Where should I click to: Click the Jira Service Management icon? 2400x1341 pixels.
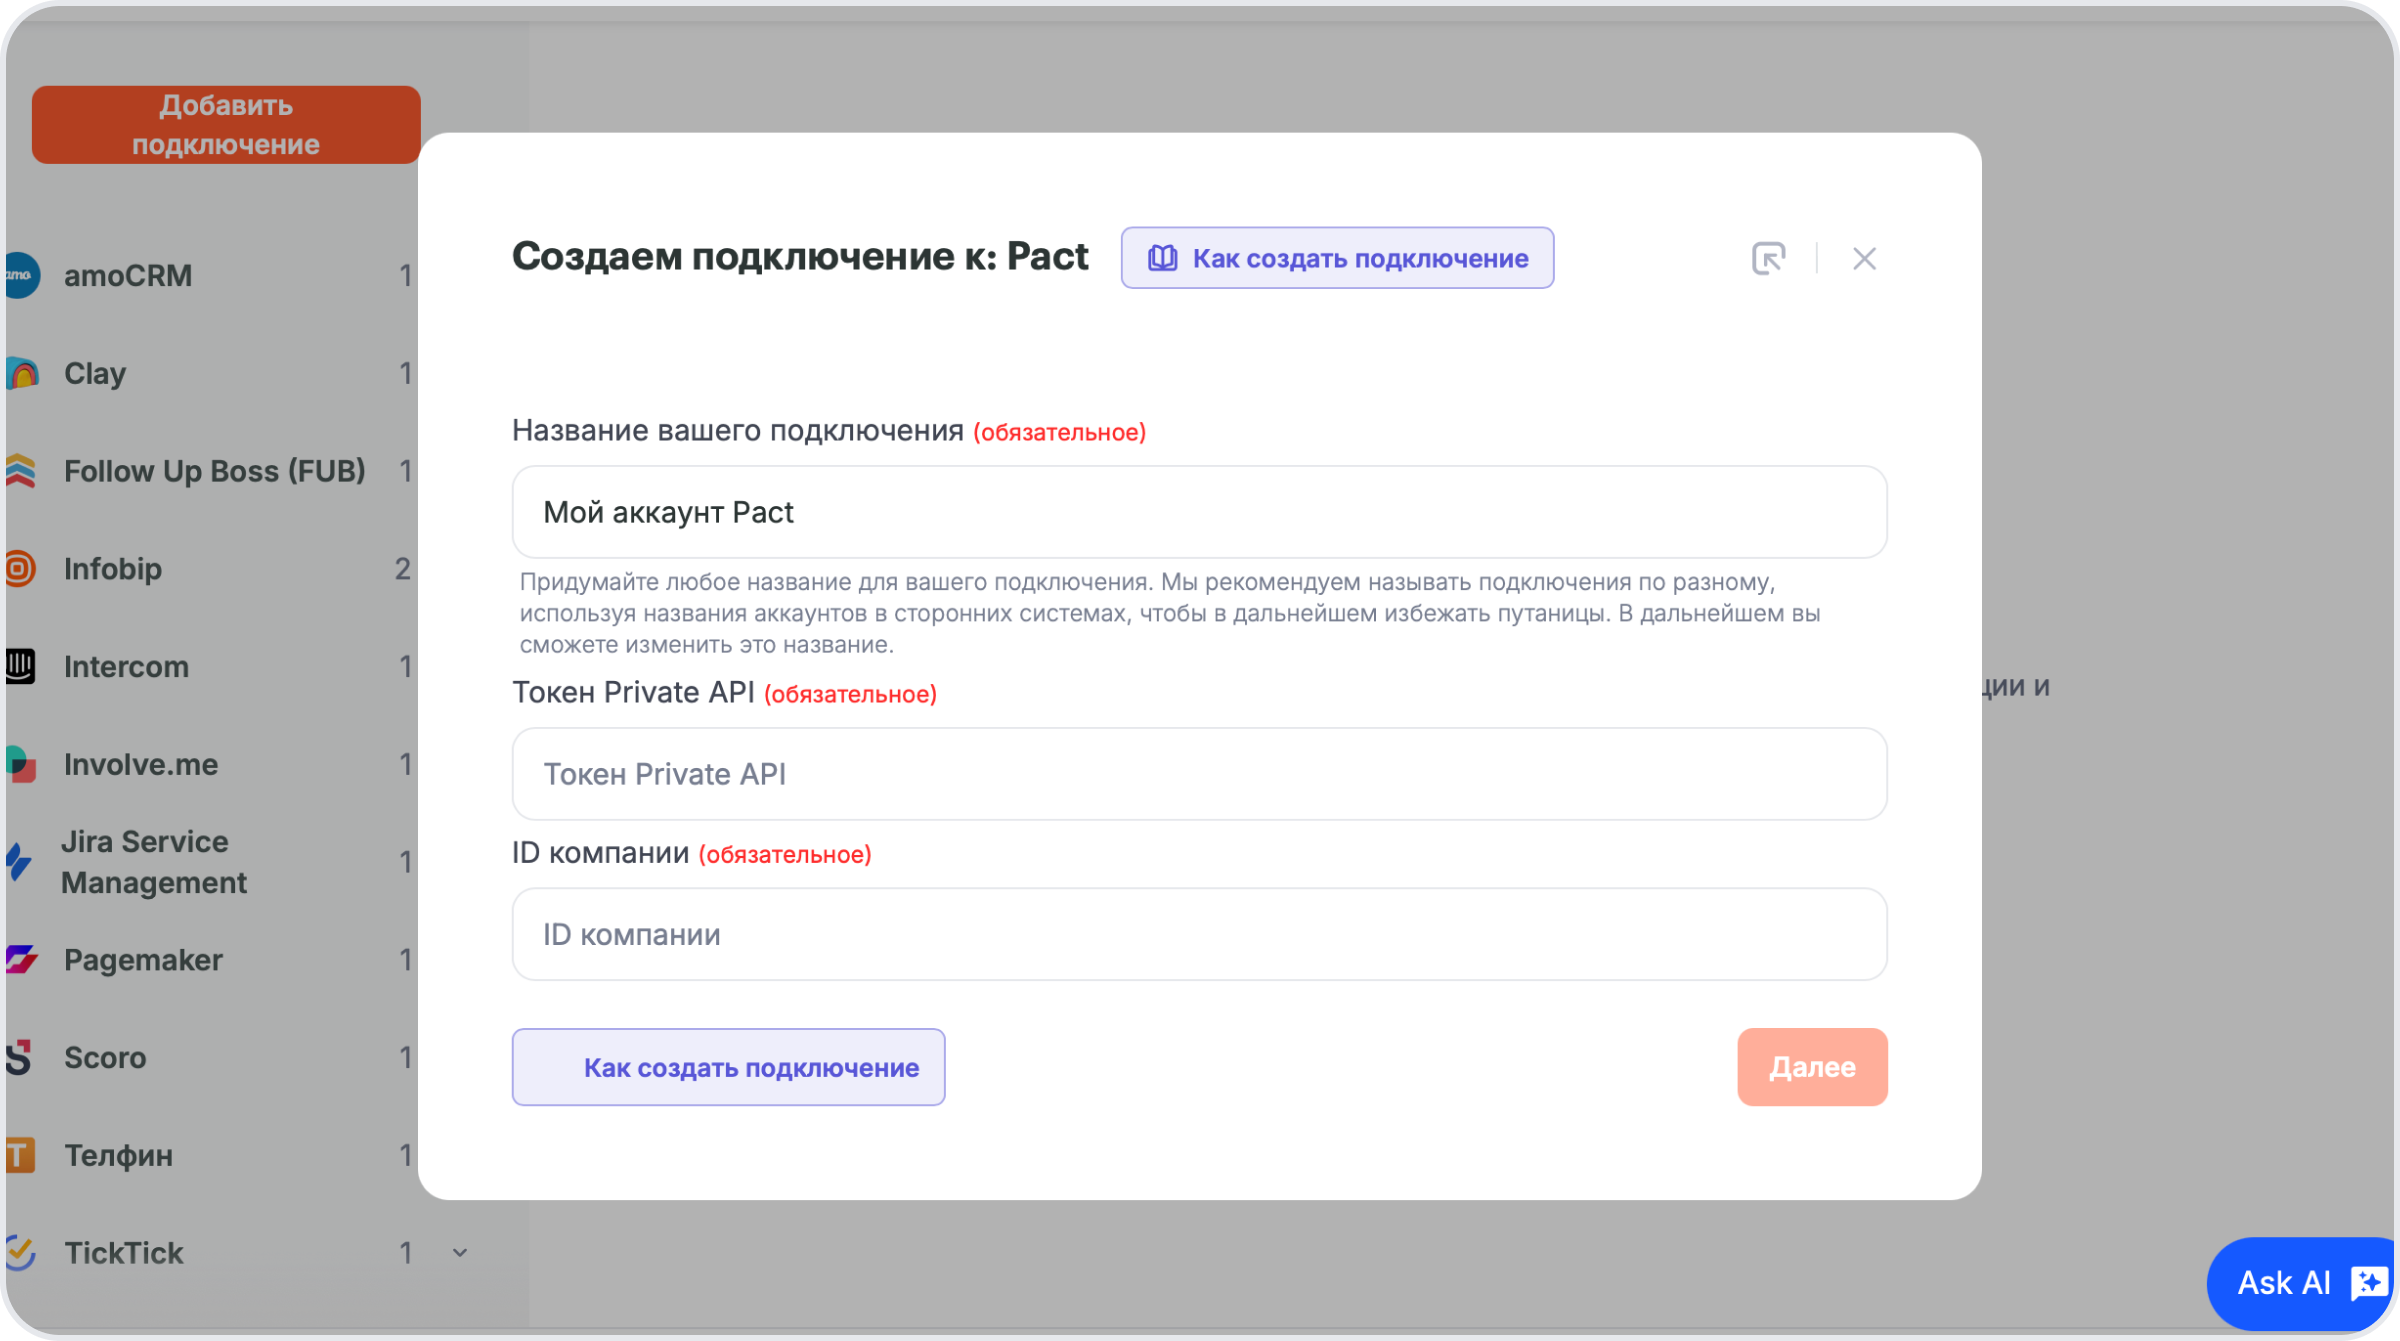[x=19, y=862]
